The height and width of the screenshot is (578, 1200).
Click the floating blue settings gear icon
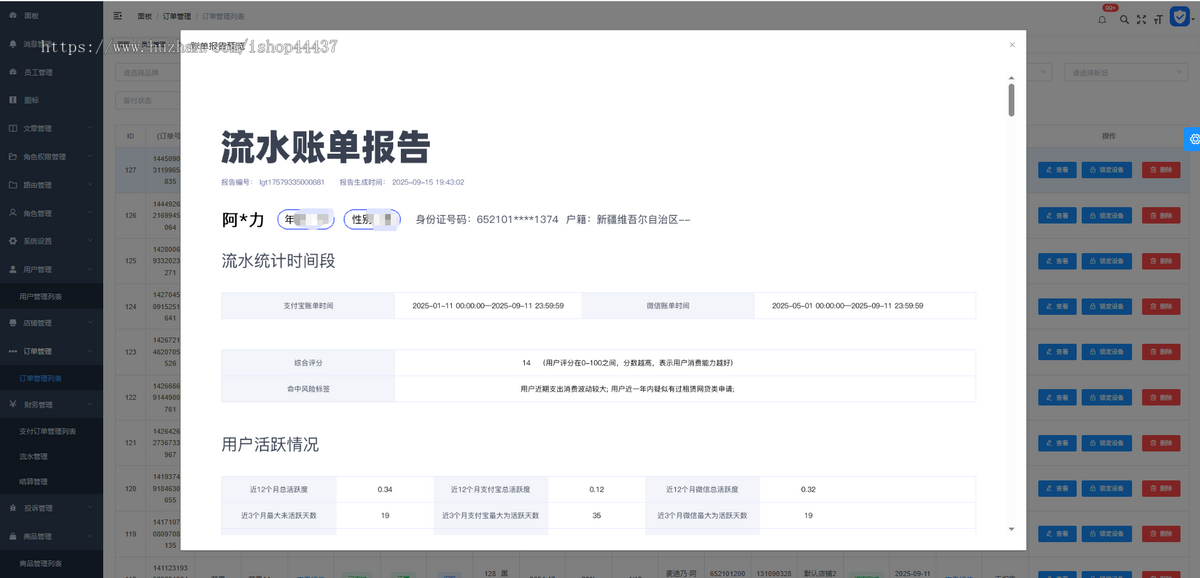pyautogui.click(x=1192, y=140)
